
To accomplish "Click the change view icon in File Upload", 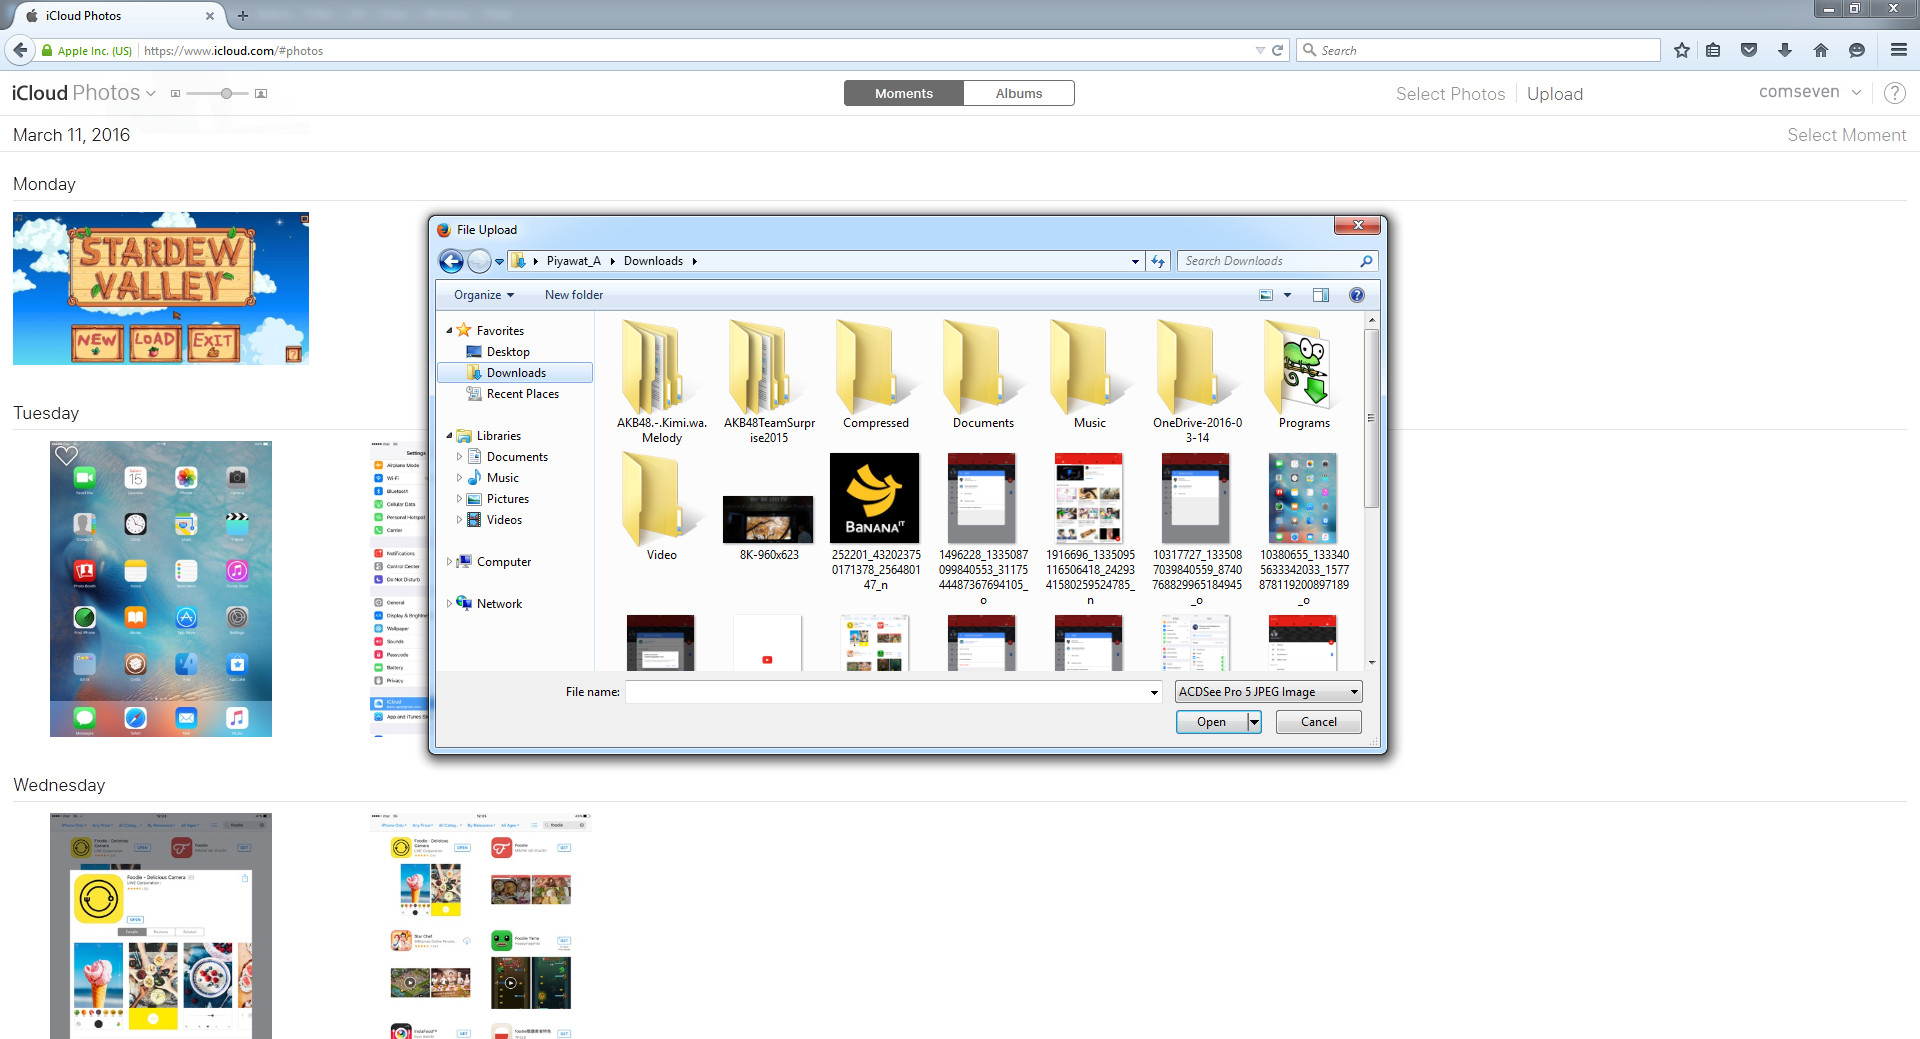I will click(1266, 295).
